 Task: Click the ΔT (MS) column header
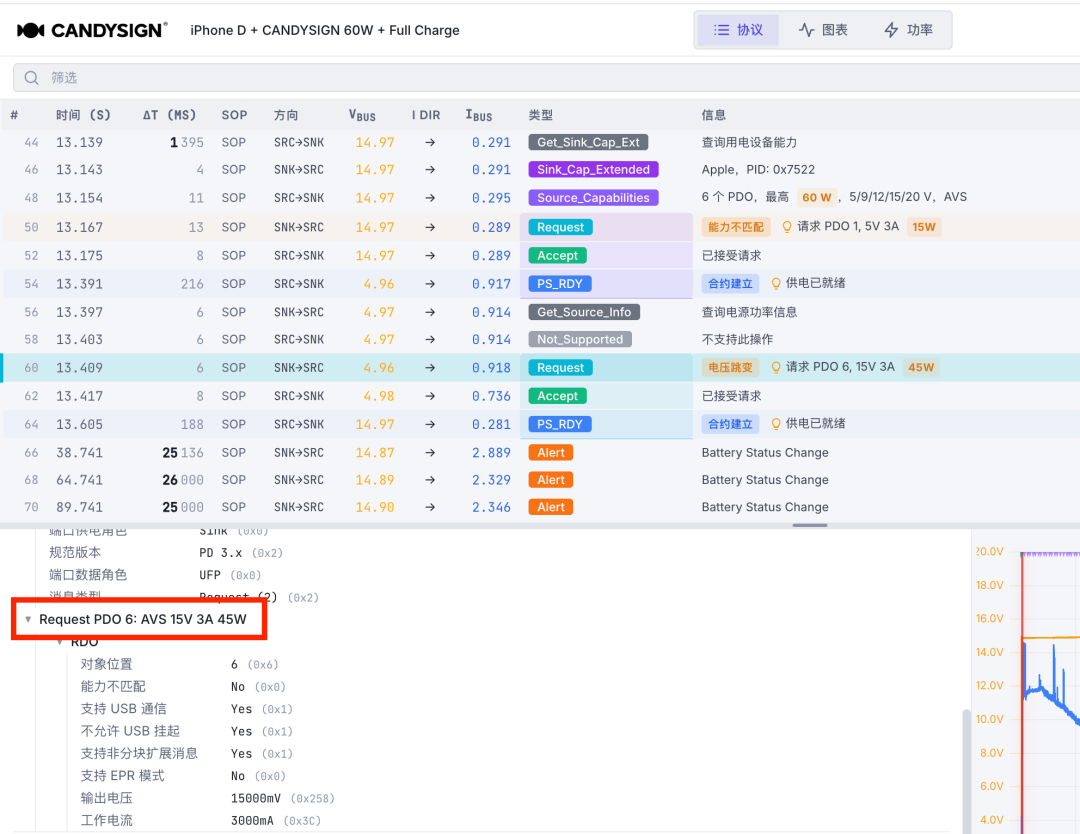coord(169,115)
